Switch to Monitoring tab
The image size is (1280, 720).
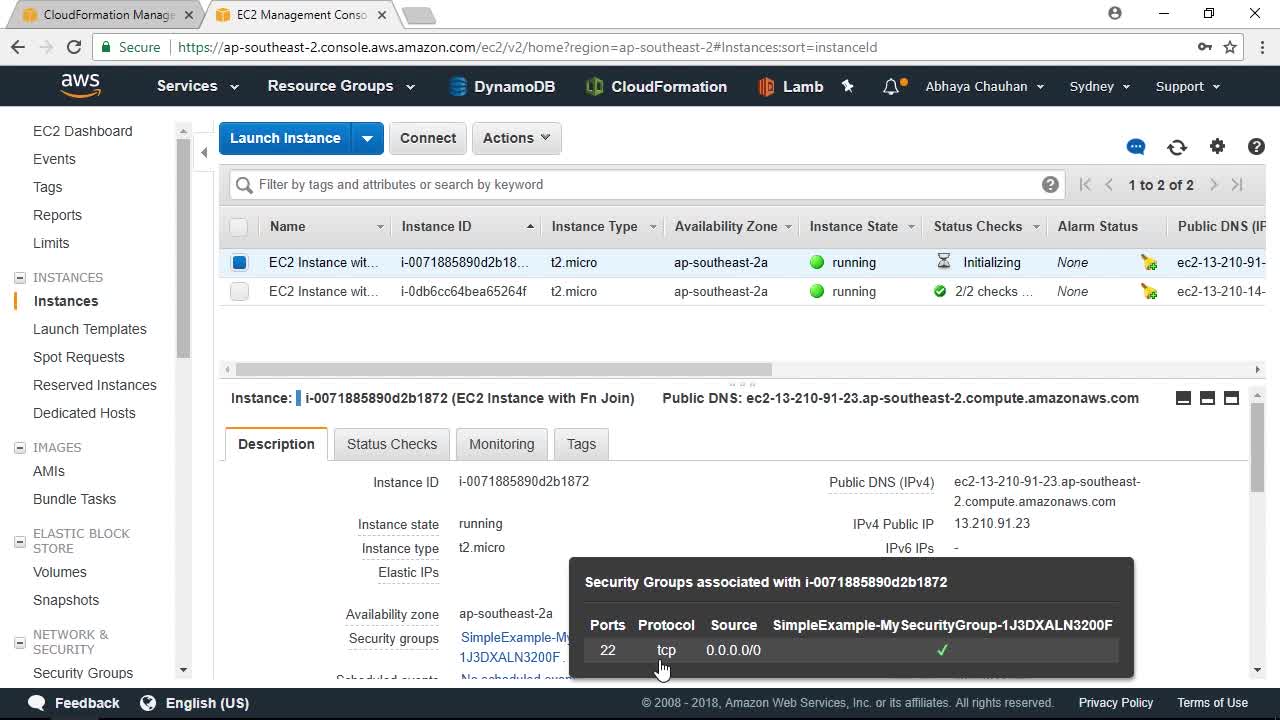(502, 444)
